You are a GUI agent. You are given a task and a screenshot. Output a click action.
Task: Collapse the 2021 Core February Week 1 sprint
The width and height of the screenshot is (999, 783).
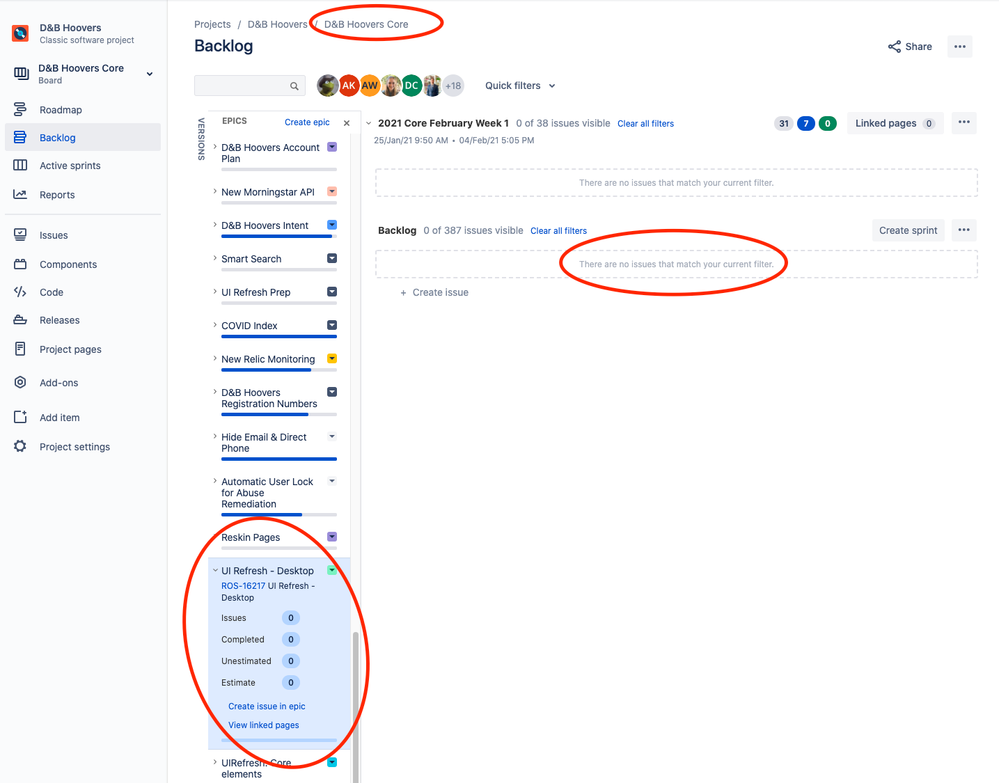(x=368, y=123)
